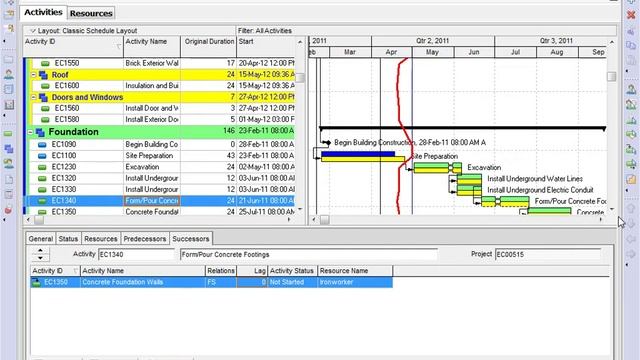
Task: Select activity row EC1100 Site Preparation
Action: pos(160,156)
